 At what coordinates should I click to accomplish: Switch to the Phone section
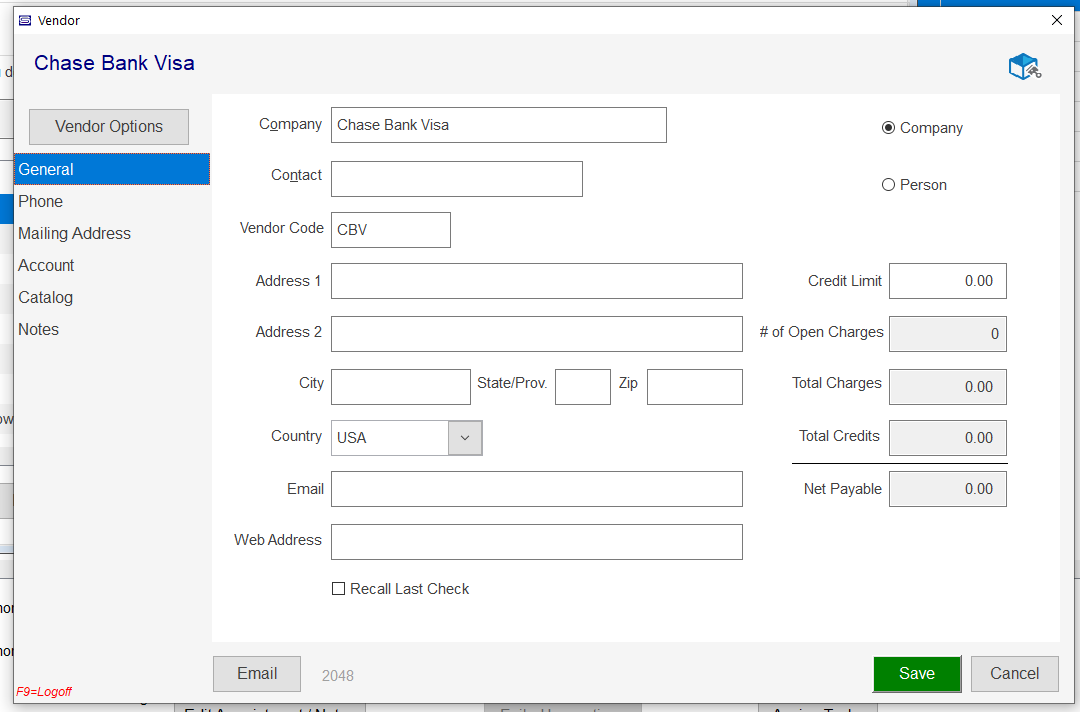click(112, 201)
